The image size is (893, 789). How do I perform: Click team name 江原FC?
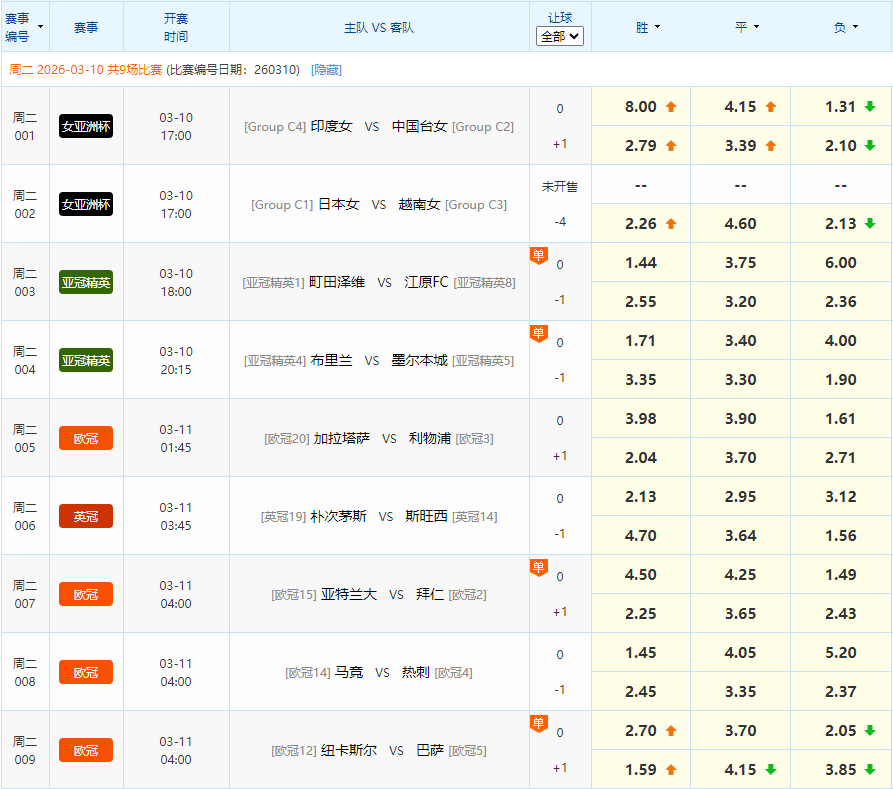click(427, 283)
